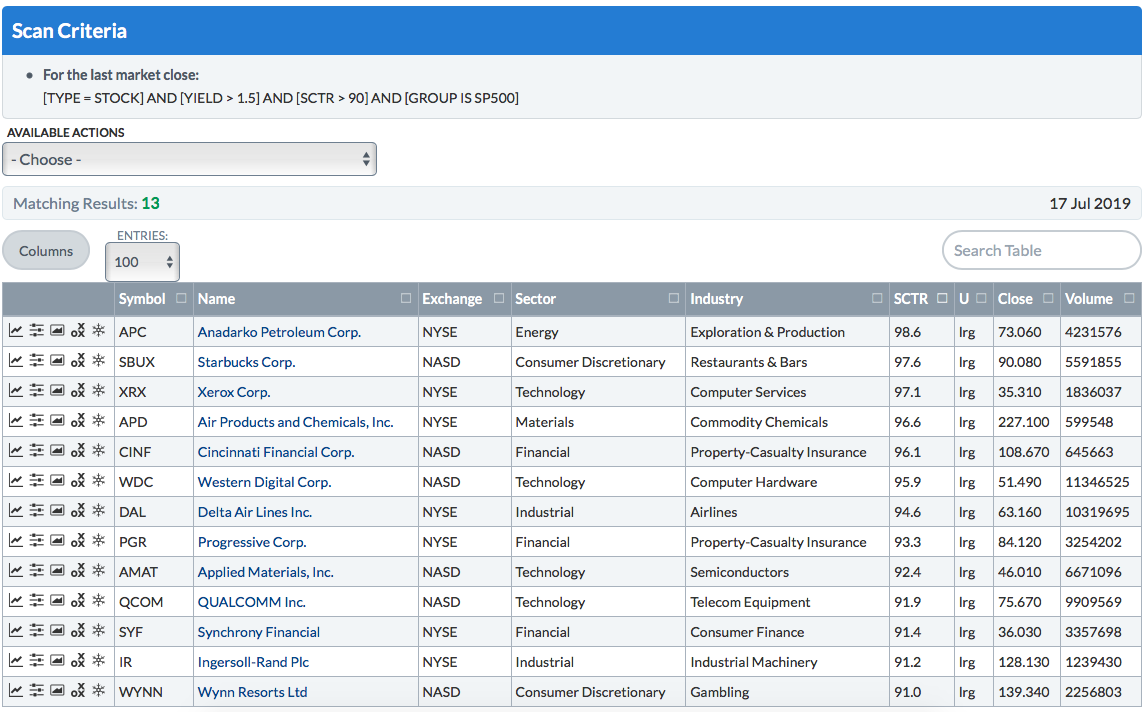Click the sliders icon in the SBUX row
The height and width of the screenshot is (712, 1144).
37,362
